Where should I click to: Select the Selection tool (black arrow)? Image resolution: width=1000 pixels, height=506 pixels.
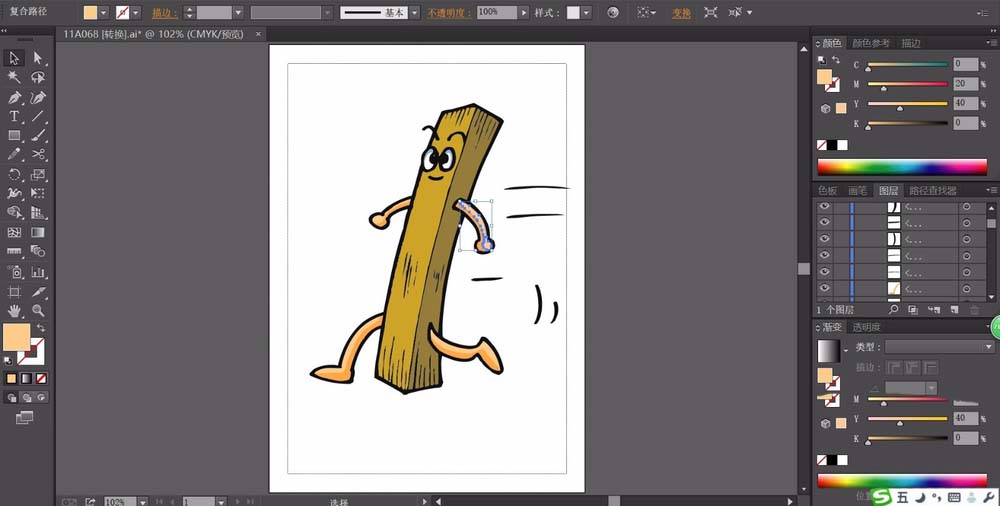tap(14, 58)
